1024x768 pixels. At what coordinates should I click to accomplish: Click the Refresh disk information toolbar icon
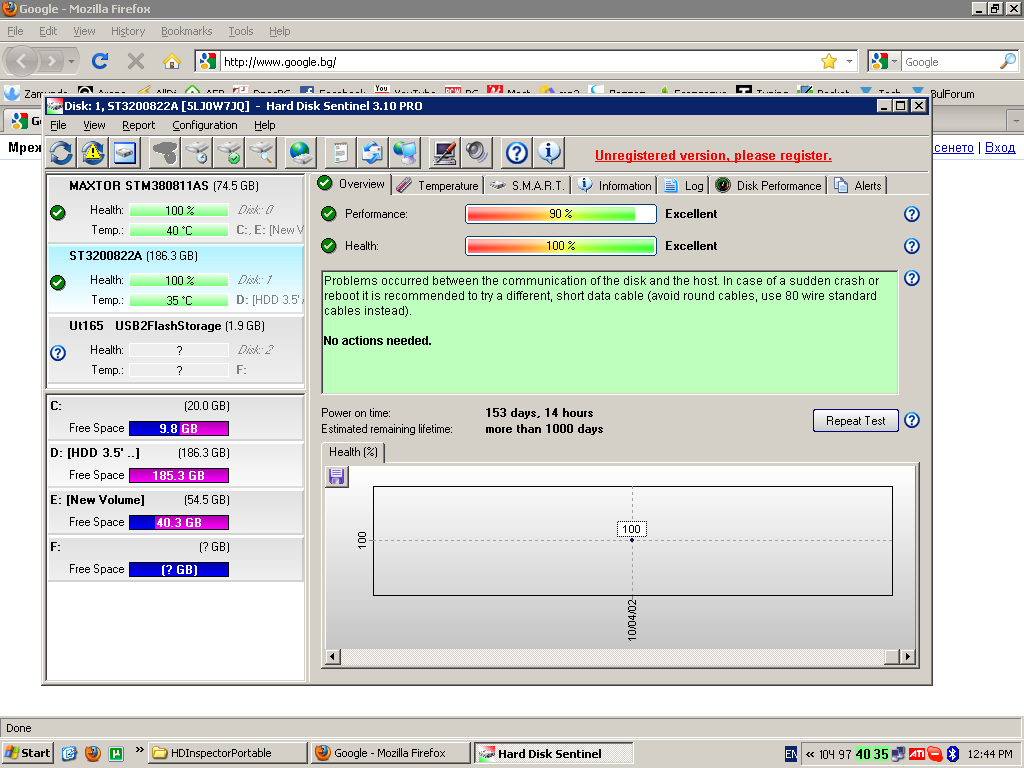tap(62, 152)
